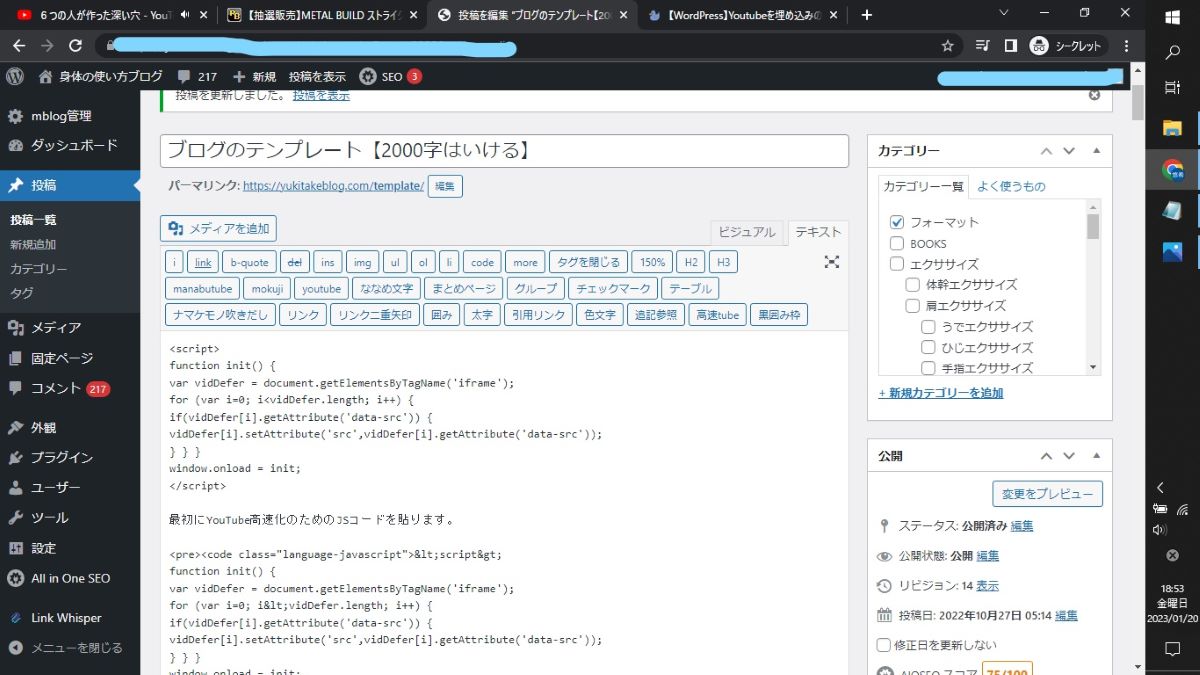The width and height of the screenshot is (1200, 675).
Task: Check the BOOKS category
Action: 897,243
